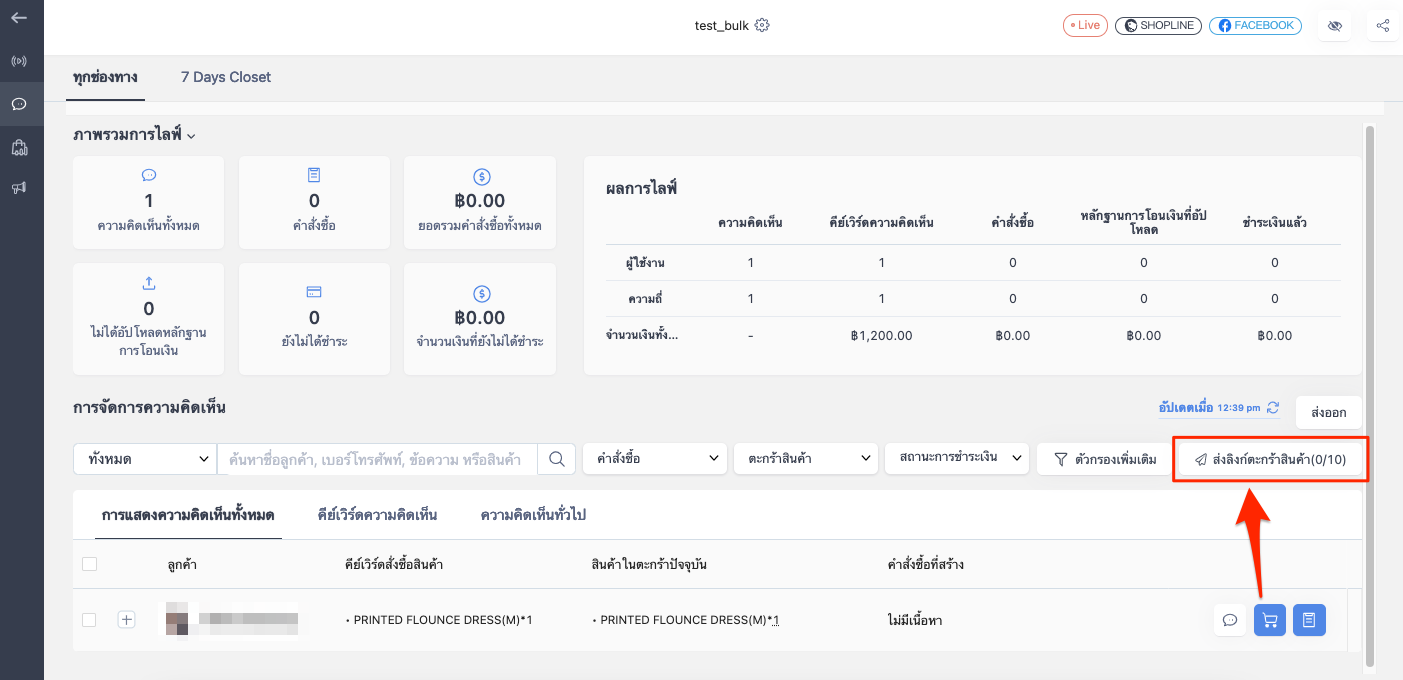The image size is (1403, 680).
Task: Click the refresh icon beside อัปเดตเมื่อ
Action: (1273, 408)
